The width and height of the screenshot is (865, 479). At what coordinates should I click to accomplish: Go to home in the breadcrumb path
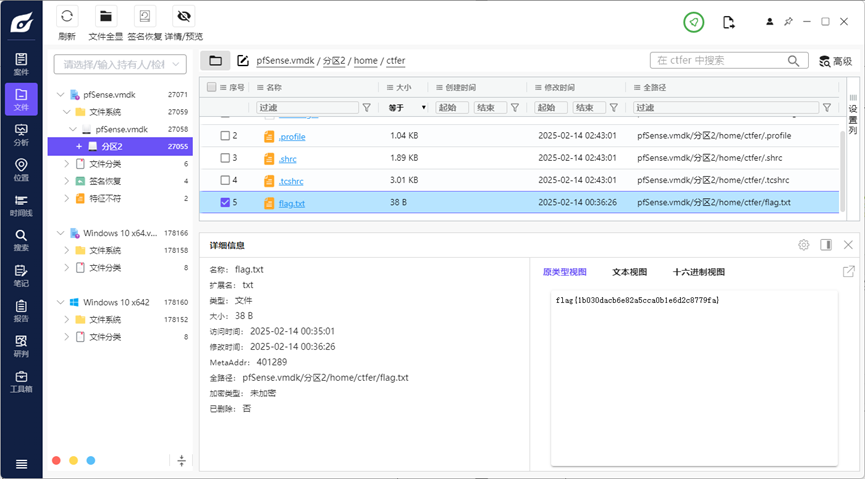pyautogui.click(x=366, y=61)
